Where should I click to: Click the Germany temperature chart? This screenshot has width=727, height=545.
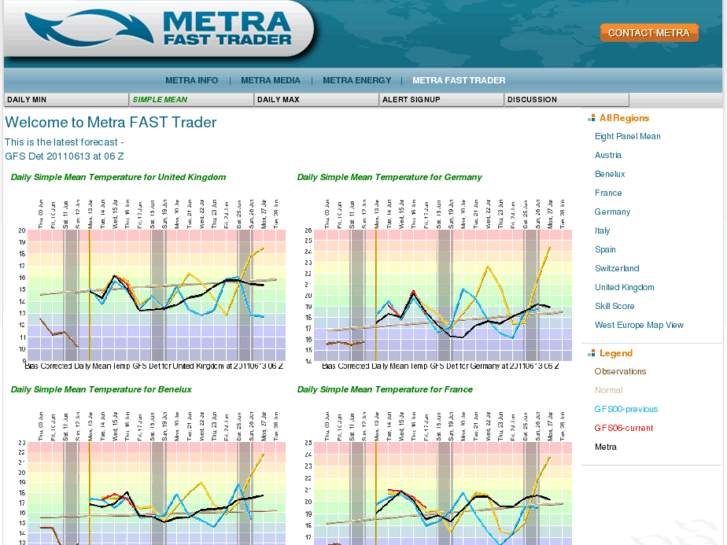[x=438, y=284]
